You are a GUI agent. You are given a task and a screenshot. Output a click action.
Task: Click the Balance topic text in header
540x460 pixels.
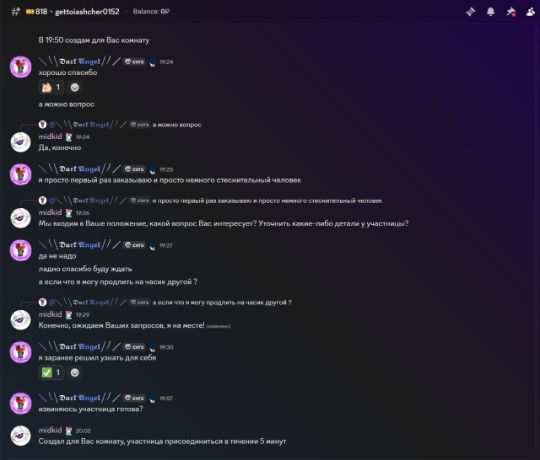pos(151,11)
